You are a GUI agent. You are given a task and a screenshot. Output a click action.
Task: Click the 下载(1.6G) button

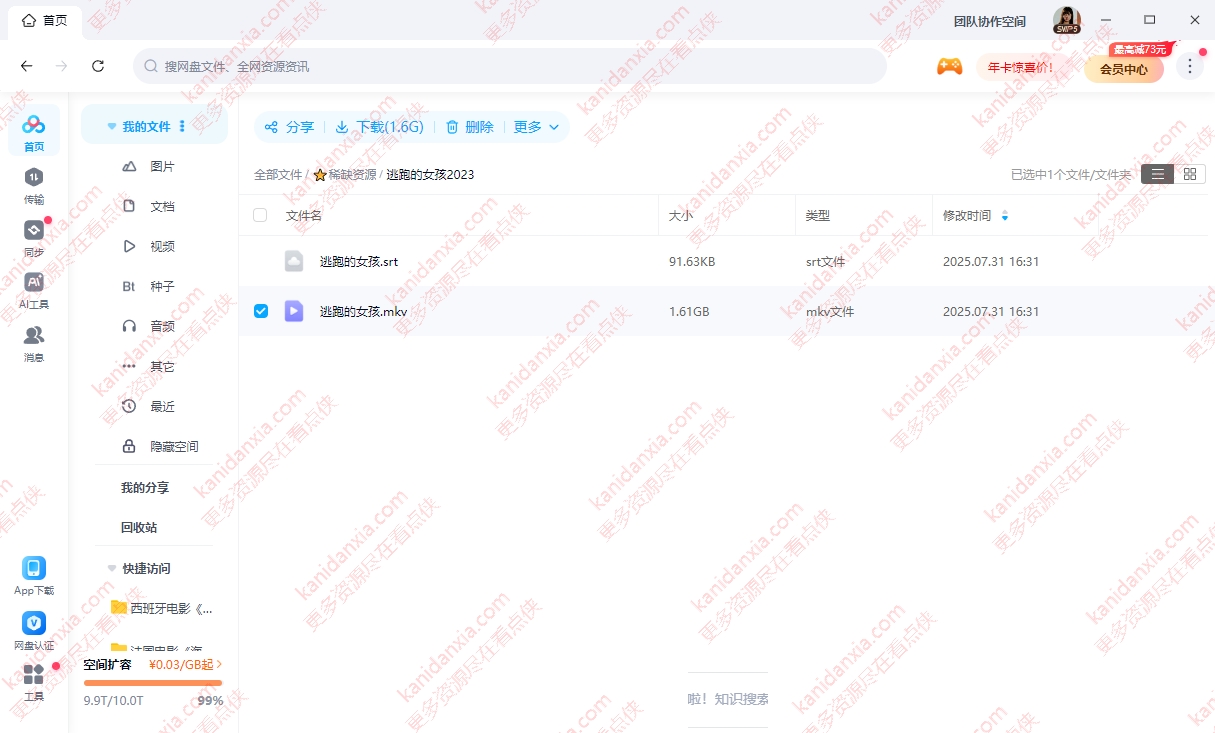pyautogui.click(x=380, y=127)
